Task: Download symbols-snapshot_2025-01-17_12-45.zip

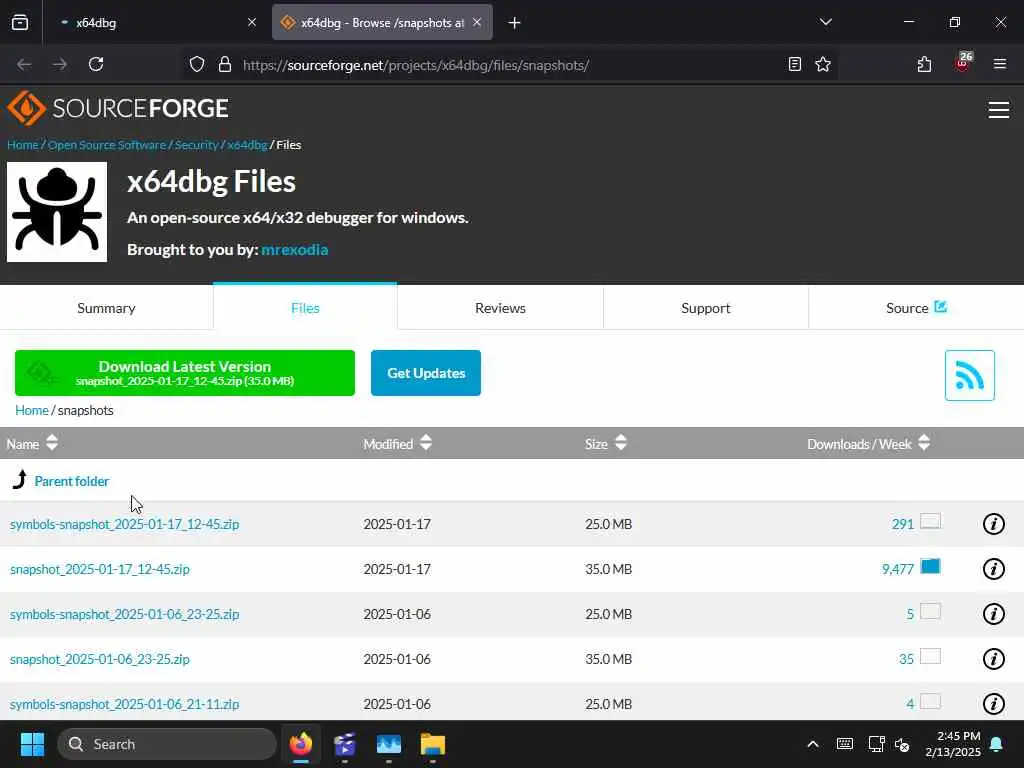Action: 125,524
